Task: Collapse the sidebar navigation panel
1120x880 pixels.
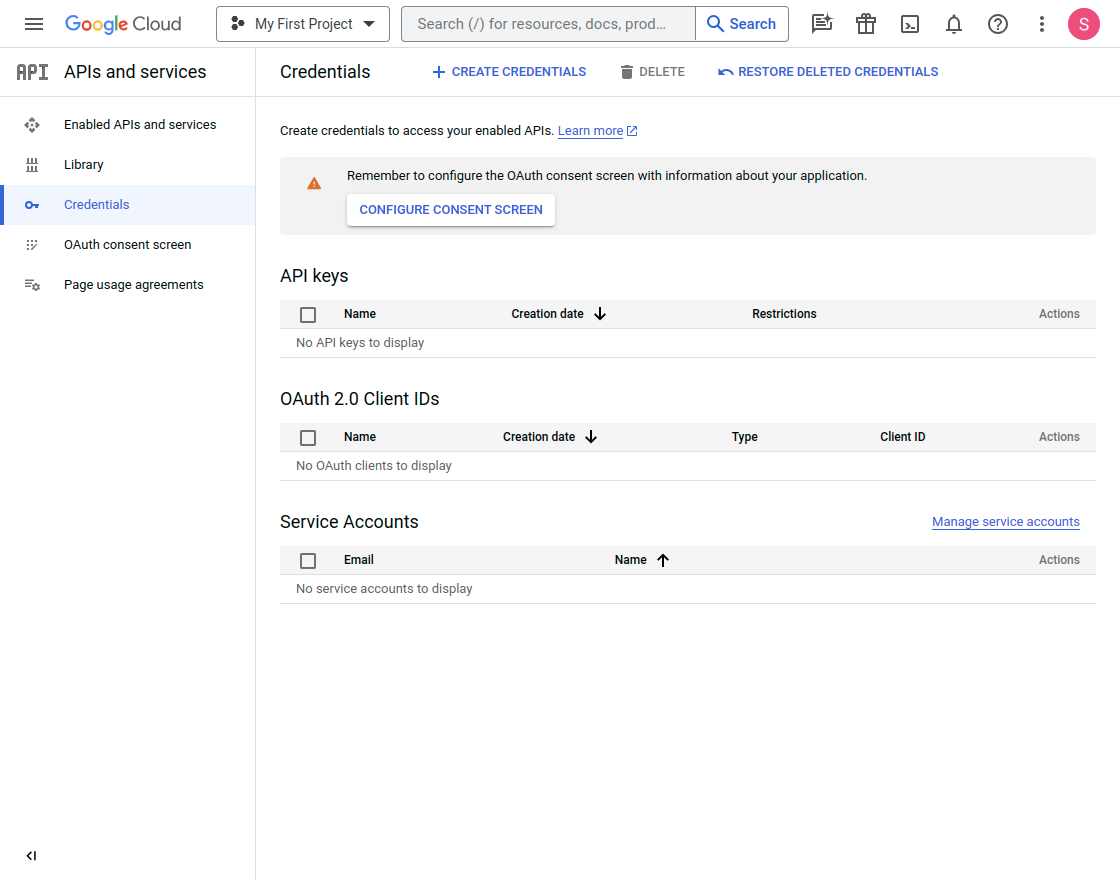Action: 31,856
